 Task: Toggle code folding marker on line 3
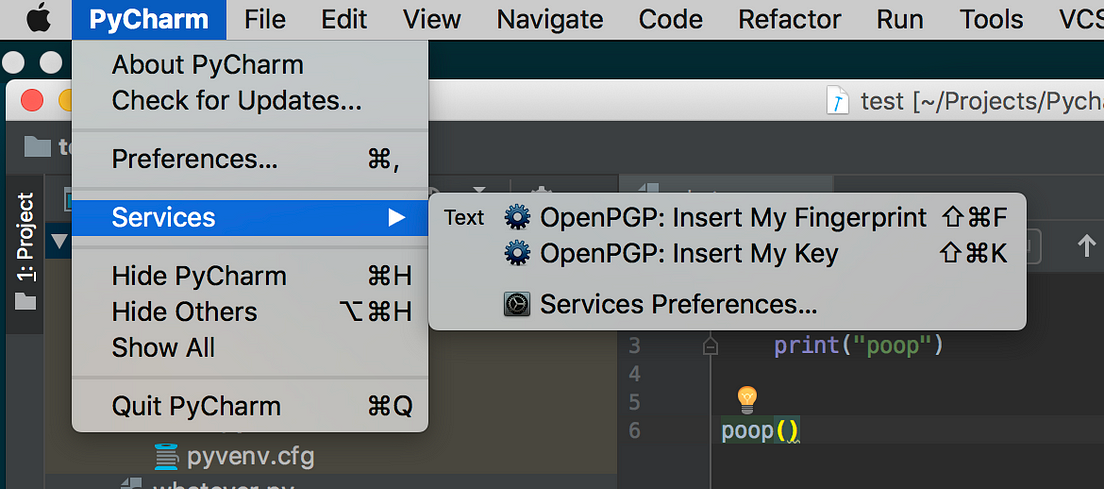click(710, 346)
